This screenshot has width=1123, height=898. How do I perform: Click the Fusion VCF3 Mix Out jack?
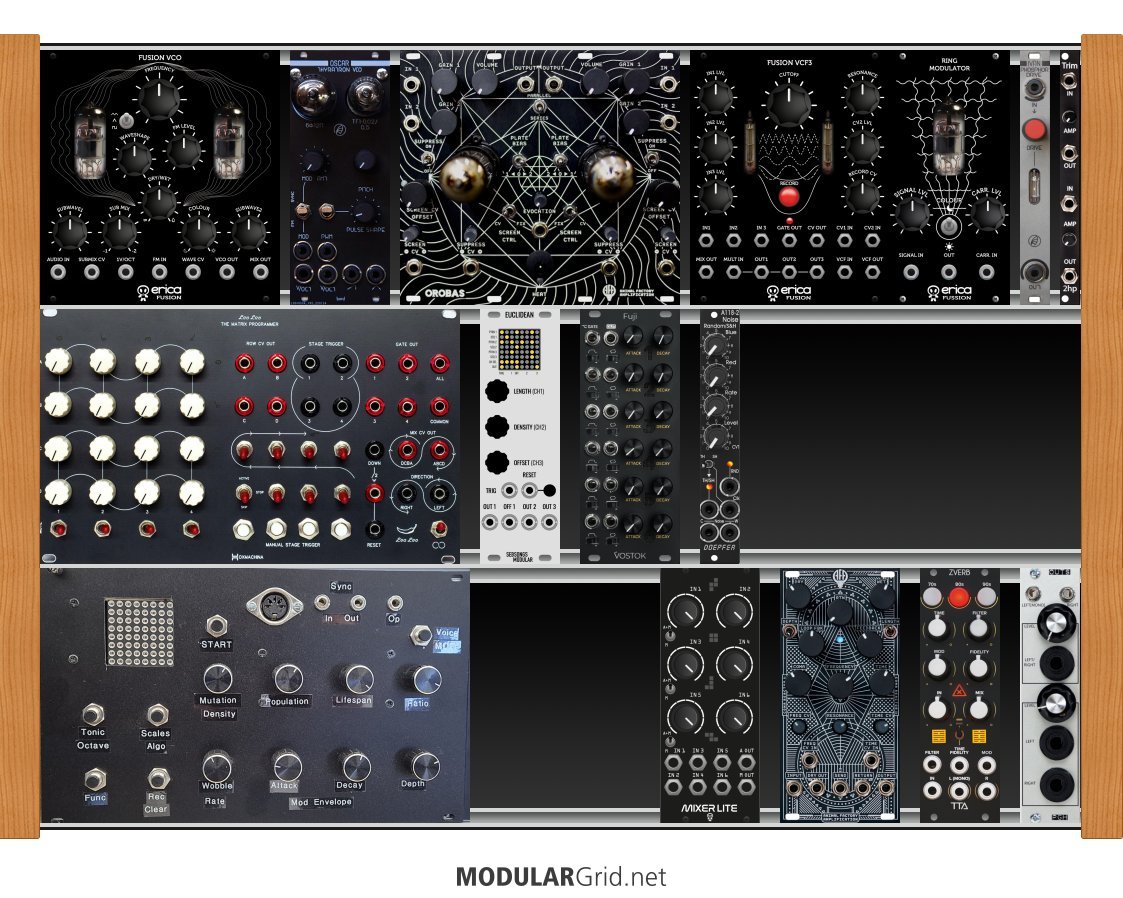click(x=706, y=272)
